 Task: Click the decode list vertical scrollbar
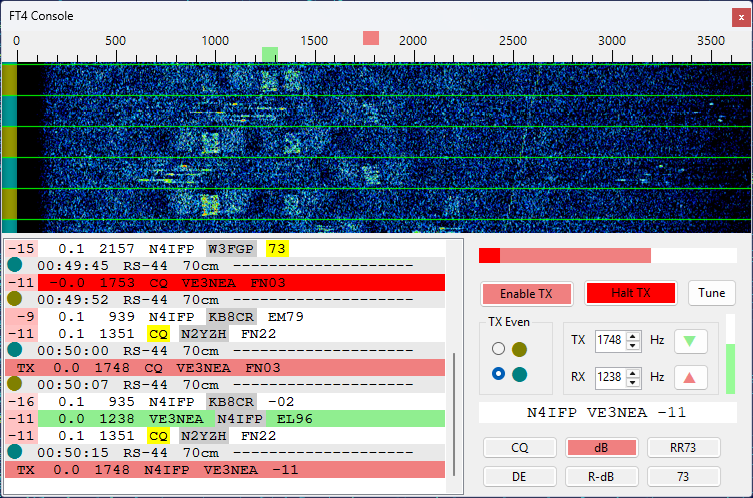[454, 400]
